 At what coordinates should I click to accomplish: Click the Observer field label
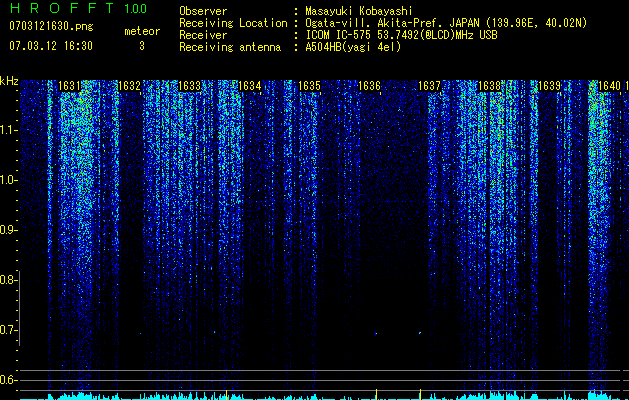[203, 11]
